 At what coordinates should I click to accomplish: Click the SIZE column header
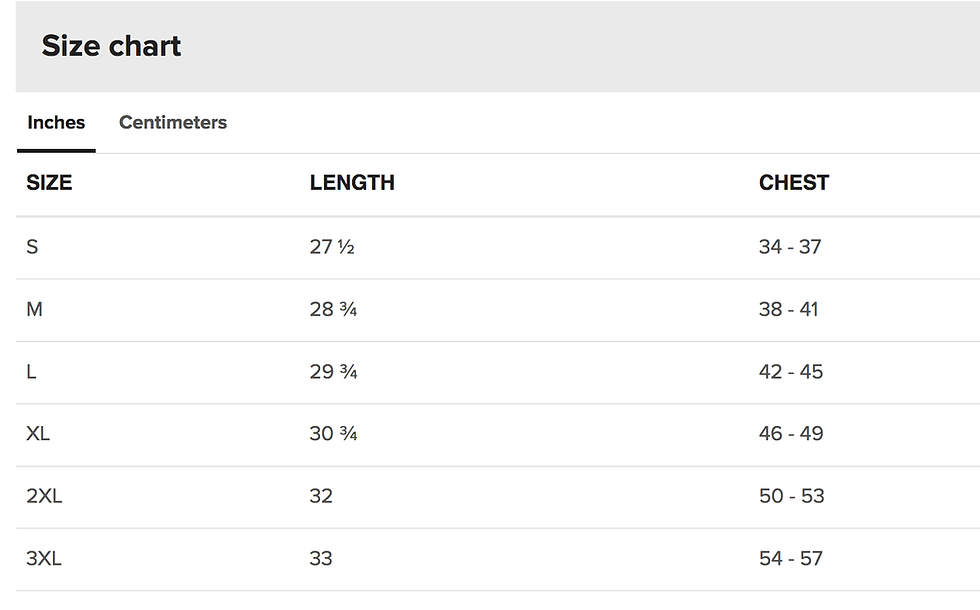tap(49, 183)
